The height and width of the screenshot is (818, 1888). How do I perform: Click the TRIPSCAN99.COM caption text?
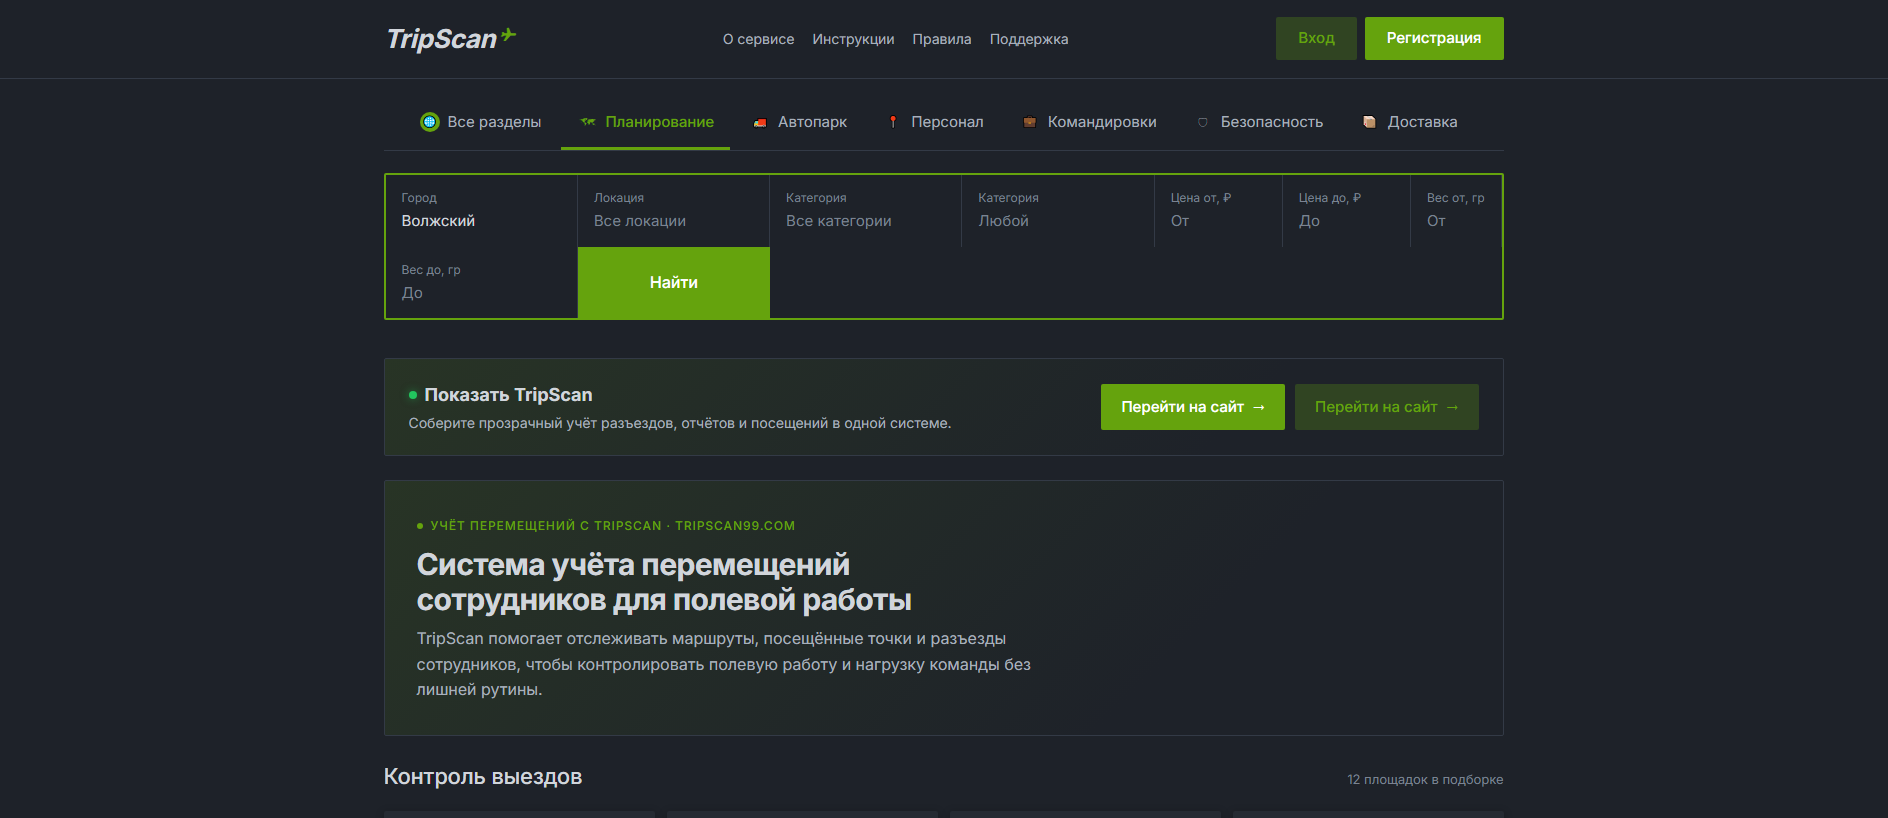tap(735, 526)
